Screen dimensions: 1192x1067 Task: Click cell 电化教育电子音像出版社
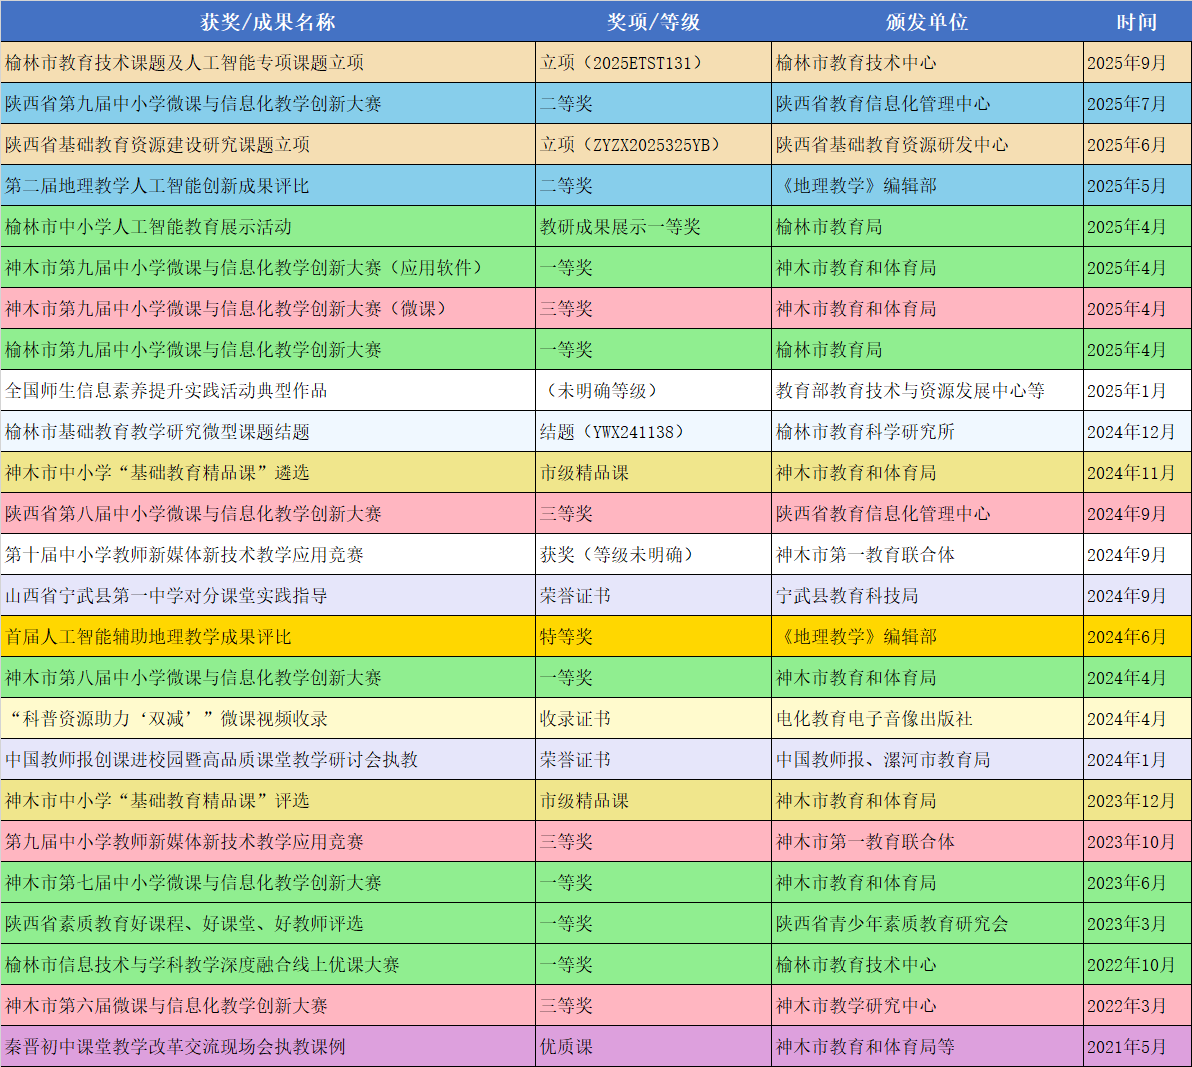tap(927, 719)
